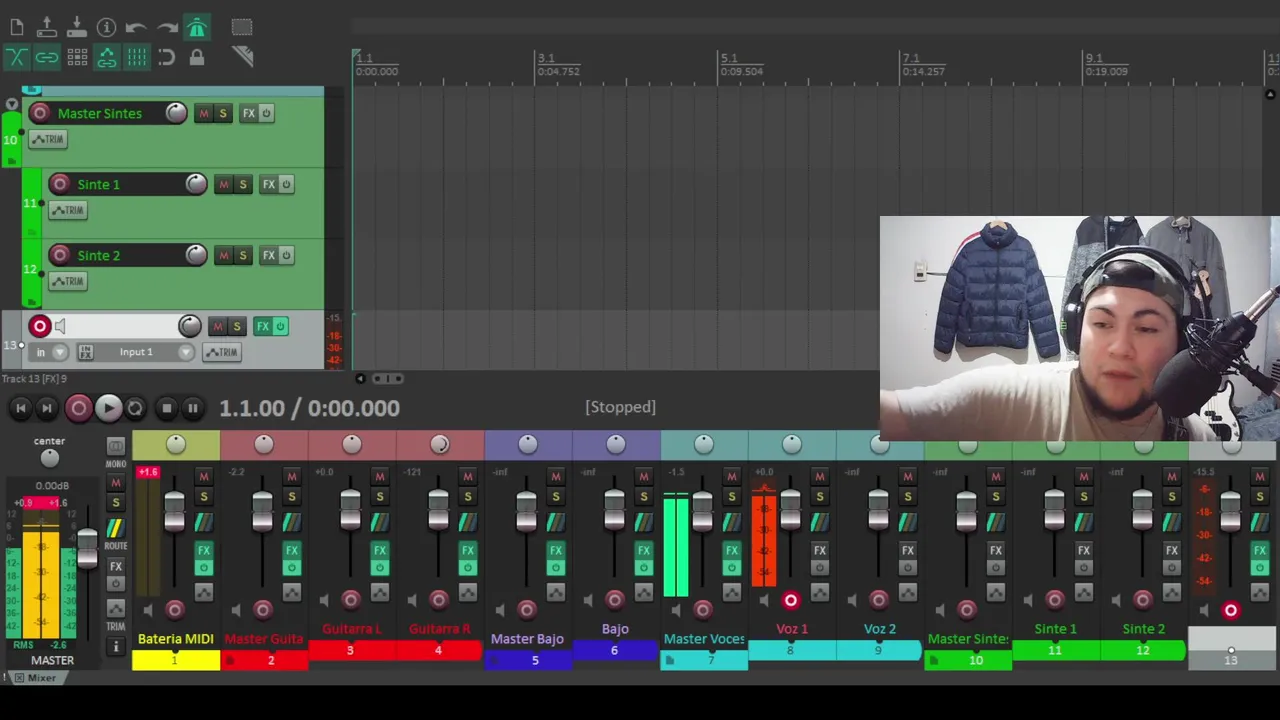This screenshot has height=720, width=1280.
Task: Toggle item grouping chain-link icon
Action: tap(46, 57)
